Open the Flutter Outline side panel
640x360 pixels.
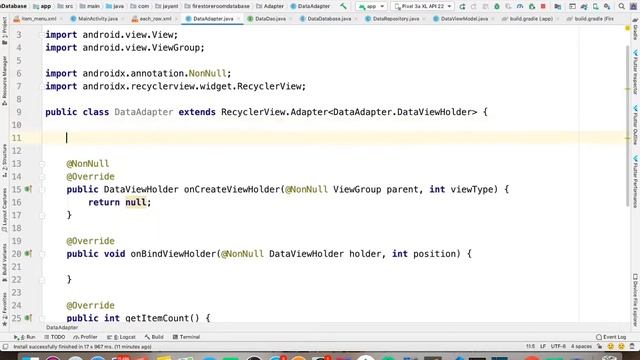pos(635,125)
